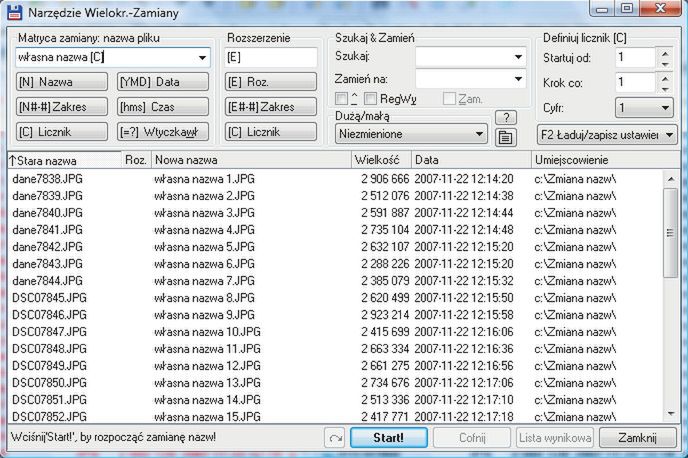Open the Szukaj dropdown list
688x458 pixels.
(x=518, y=57)
